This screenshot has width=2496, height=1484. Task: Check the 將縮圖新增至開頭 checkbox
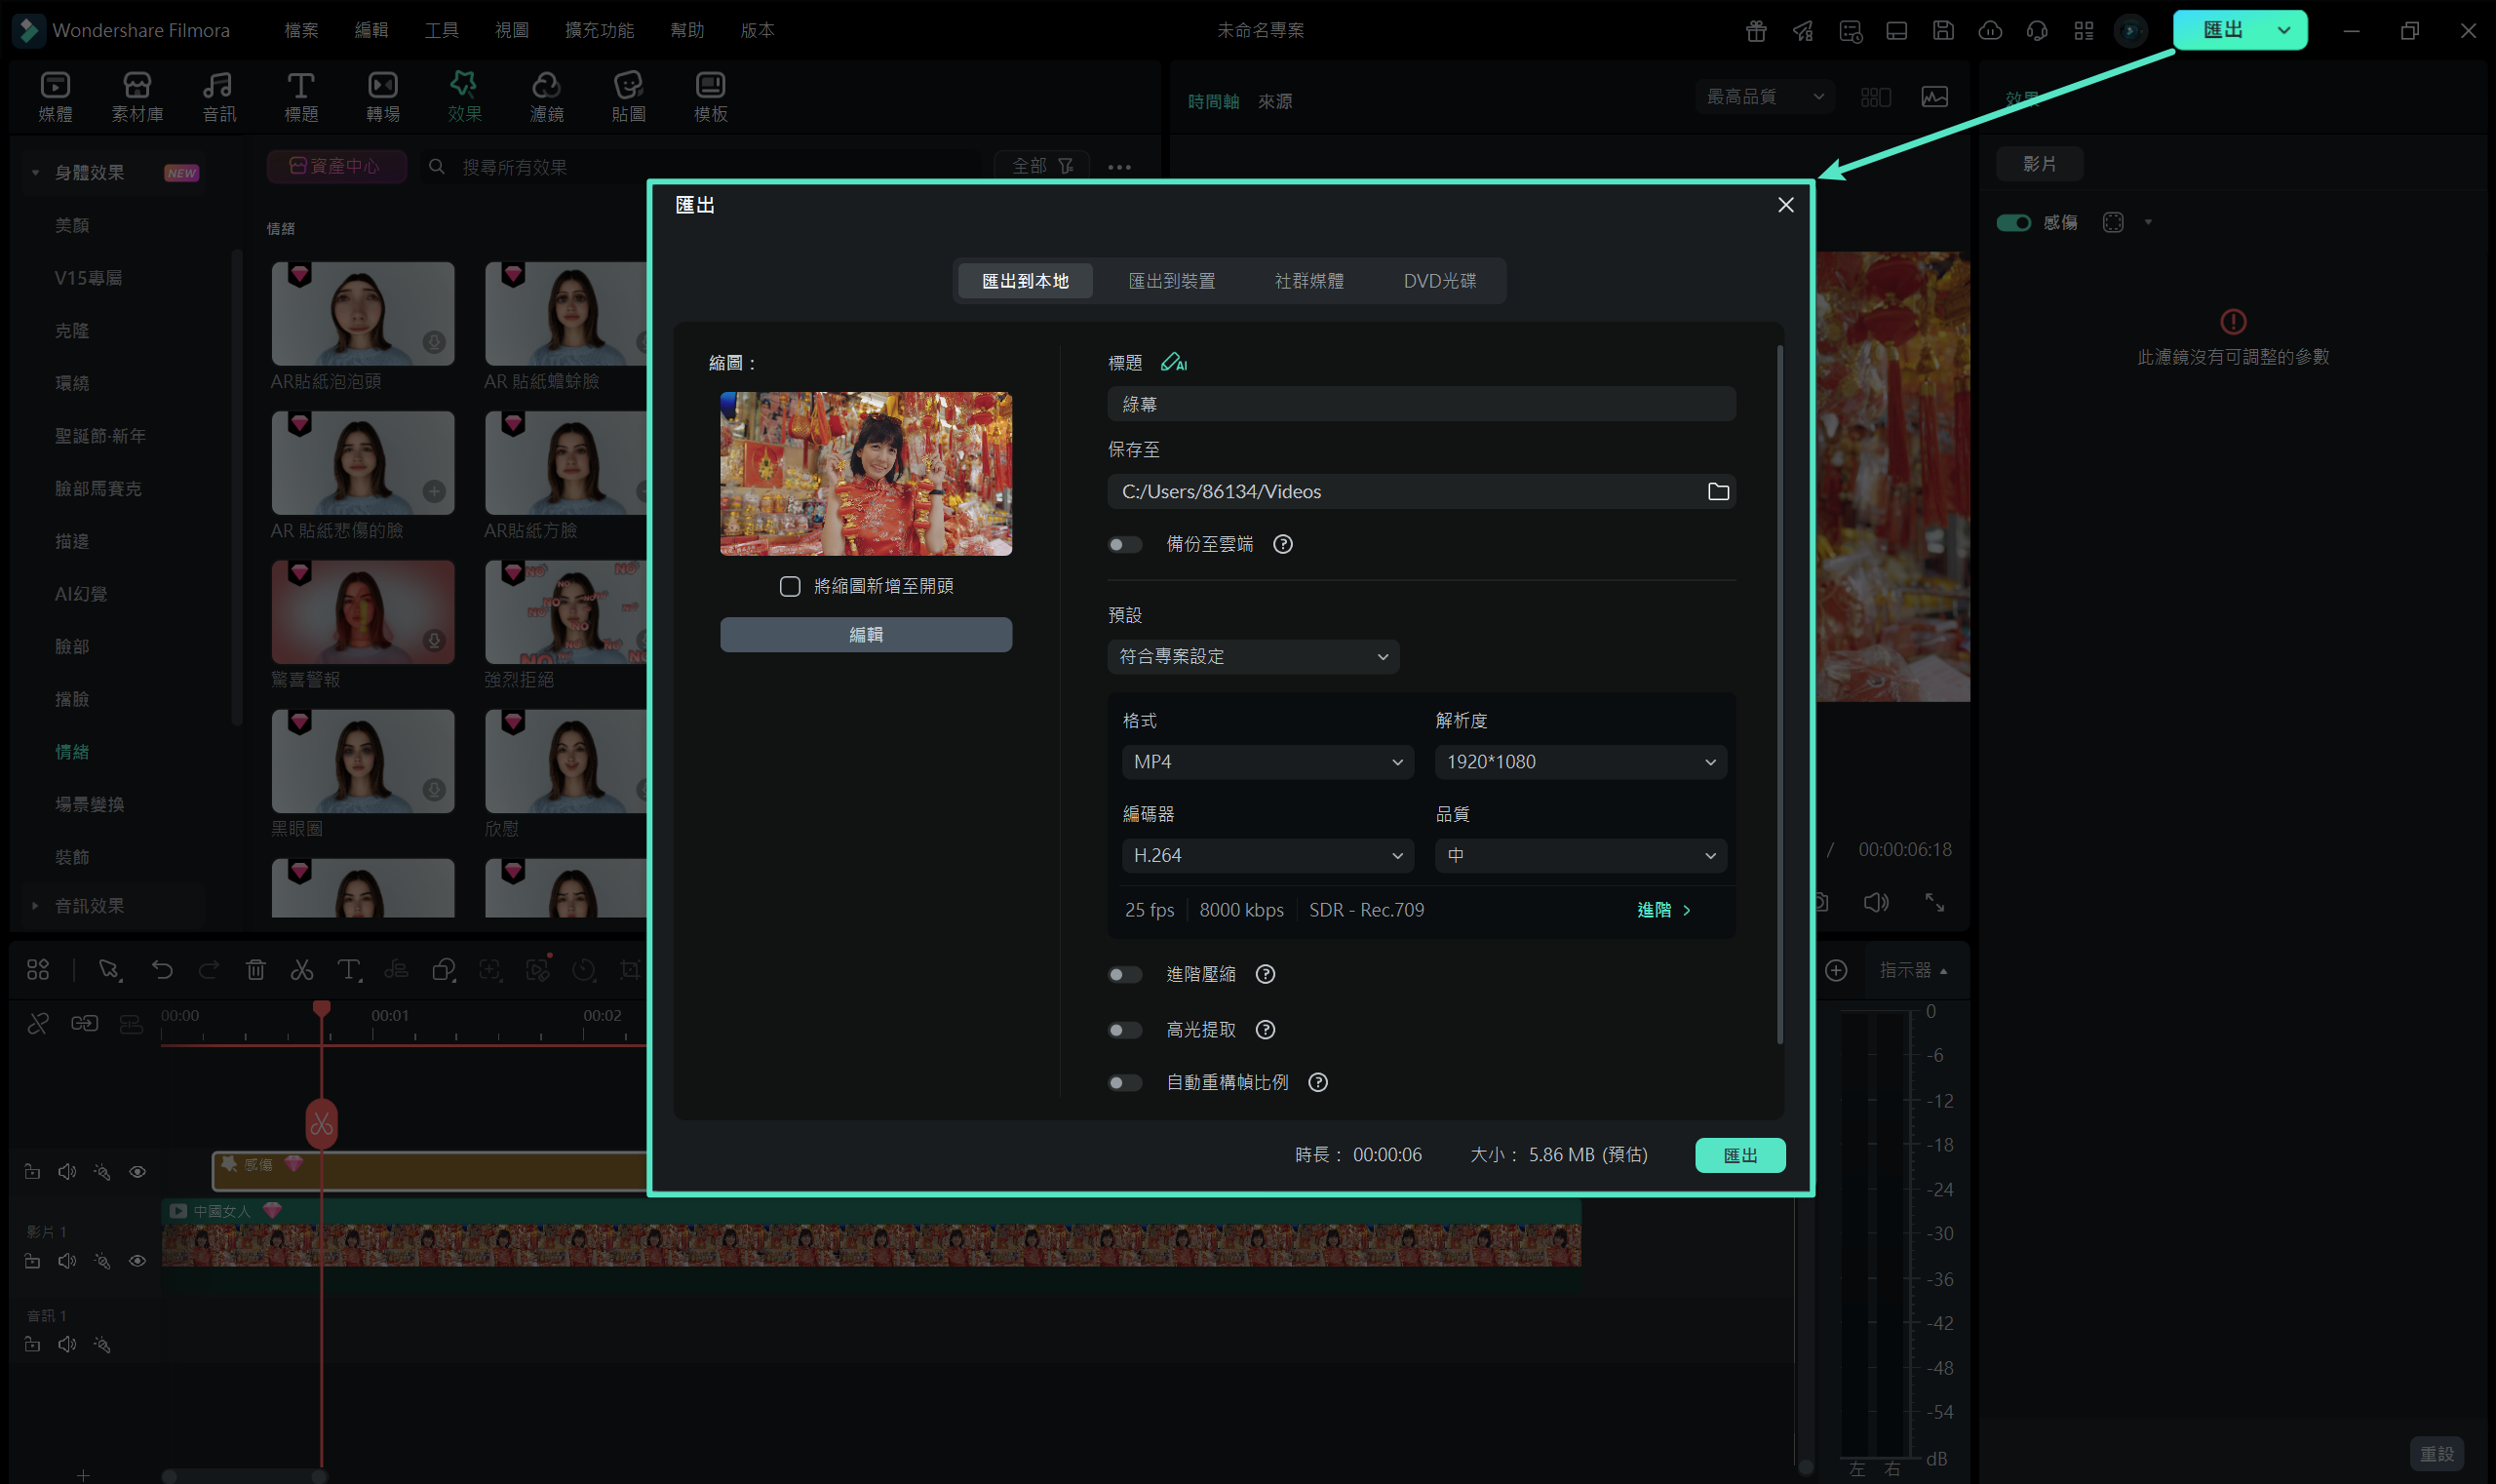tap(791, 585)
